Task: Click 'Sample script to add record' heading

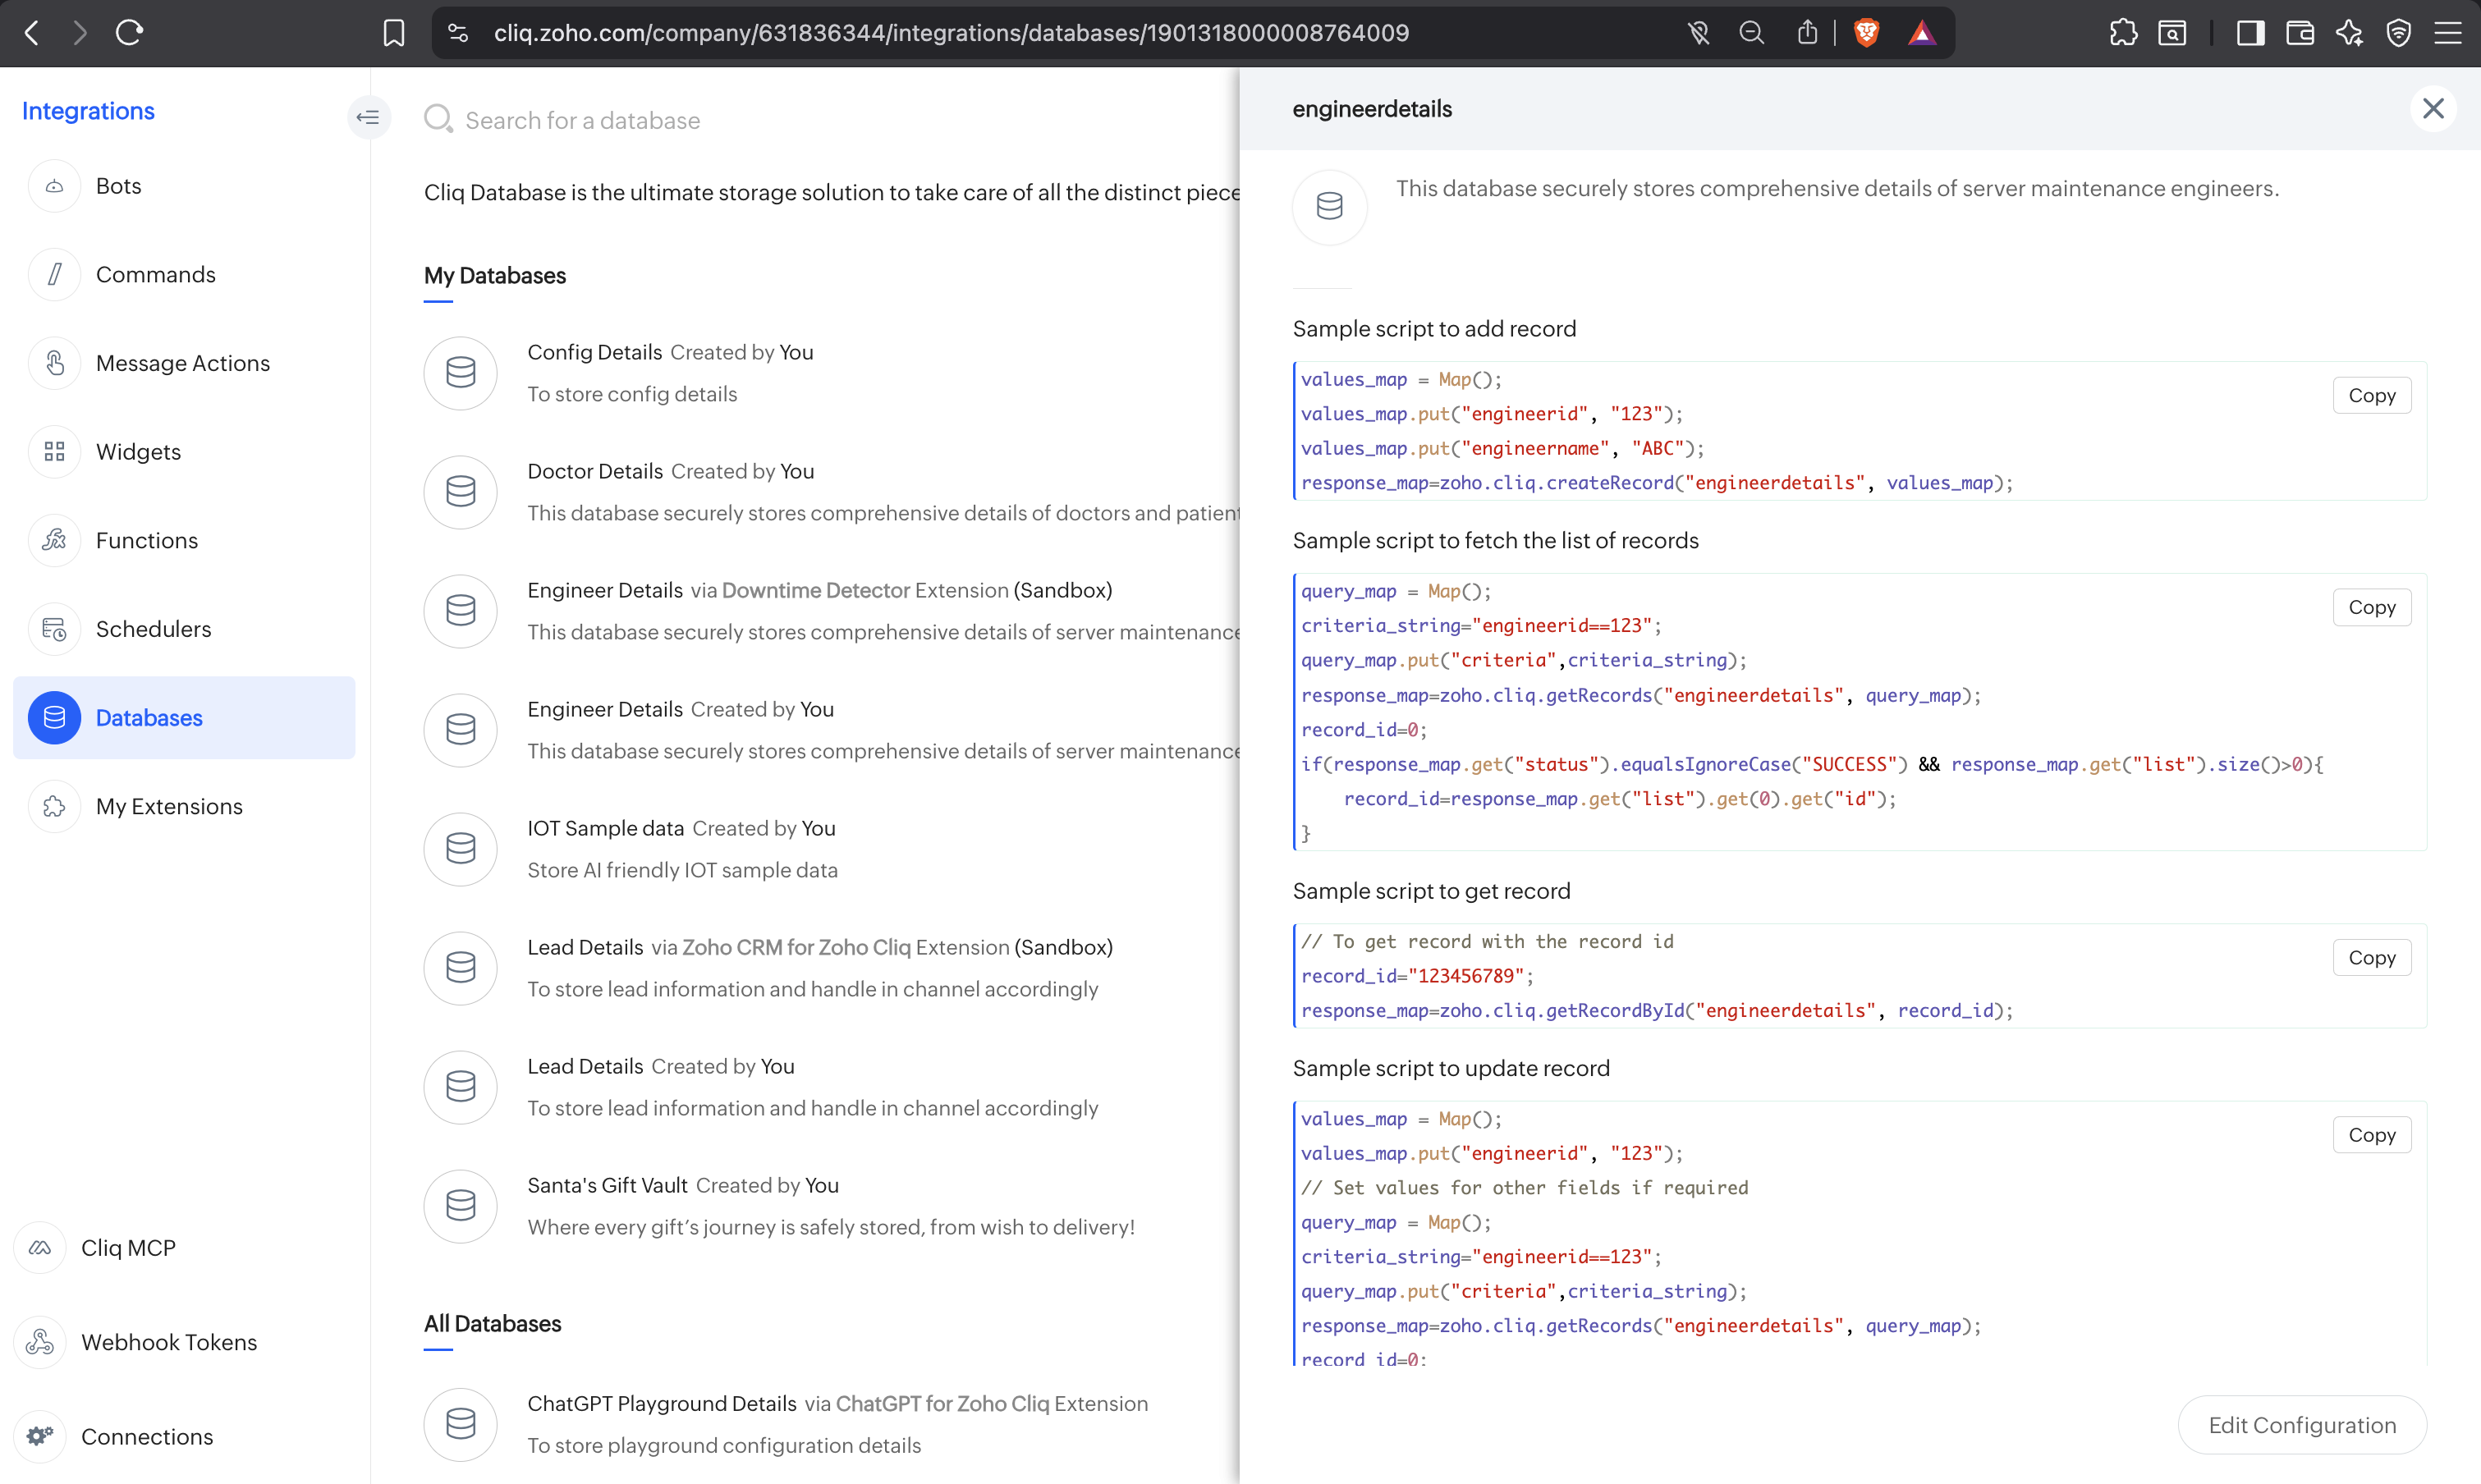Action: tap(1434, 329)
